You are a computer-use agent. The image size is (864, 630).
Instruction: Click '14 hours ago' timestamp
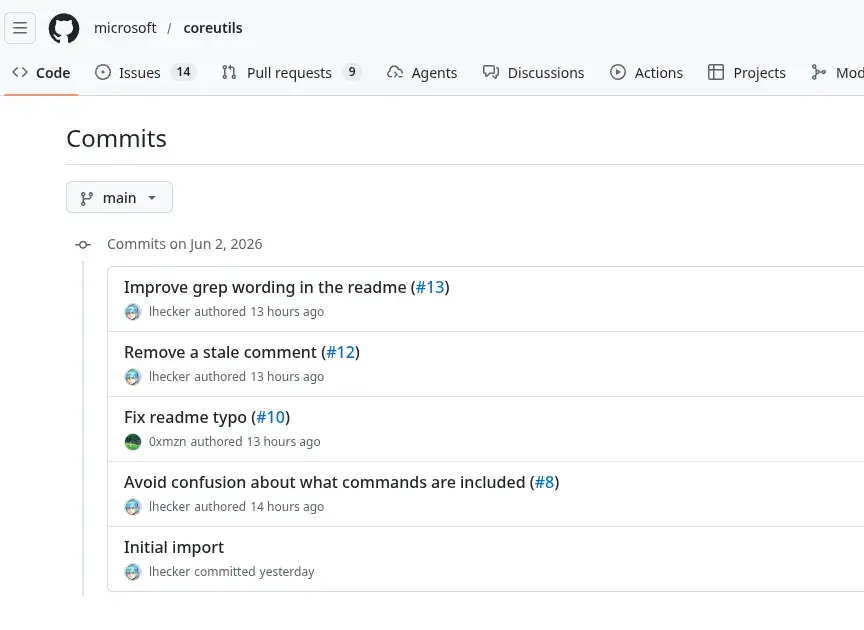(x=287, y=507)
